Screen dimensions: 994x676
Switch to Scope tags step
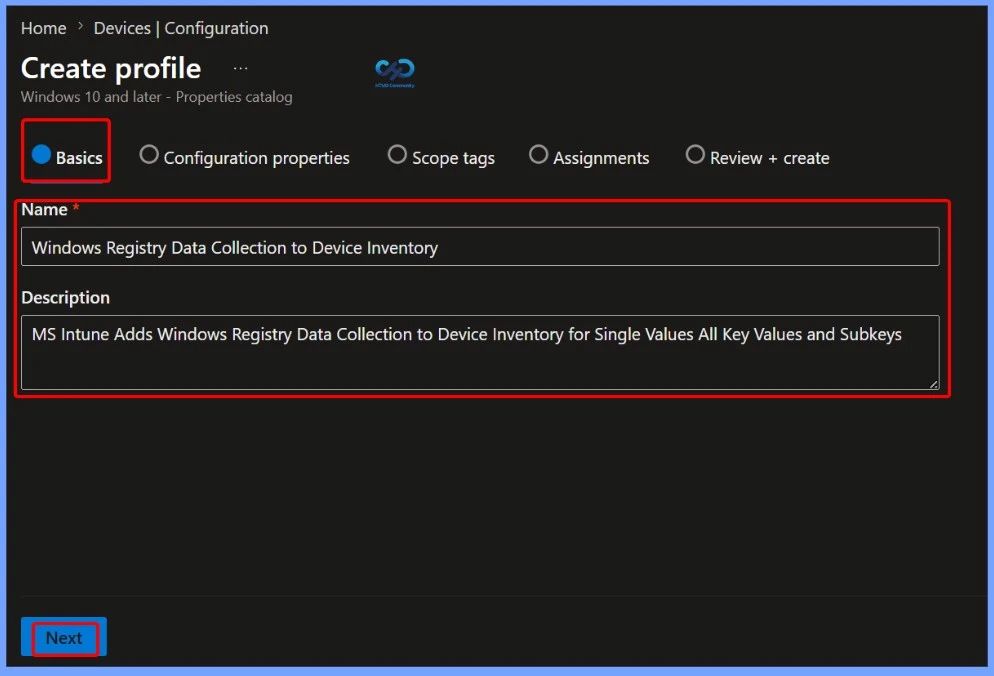441,157
